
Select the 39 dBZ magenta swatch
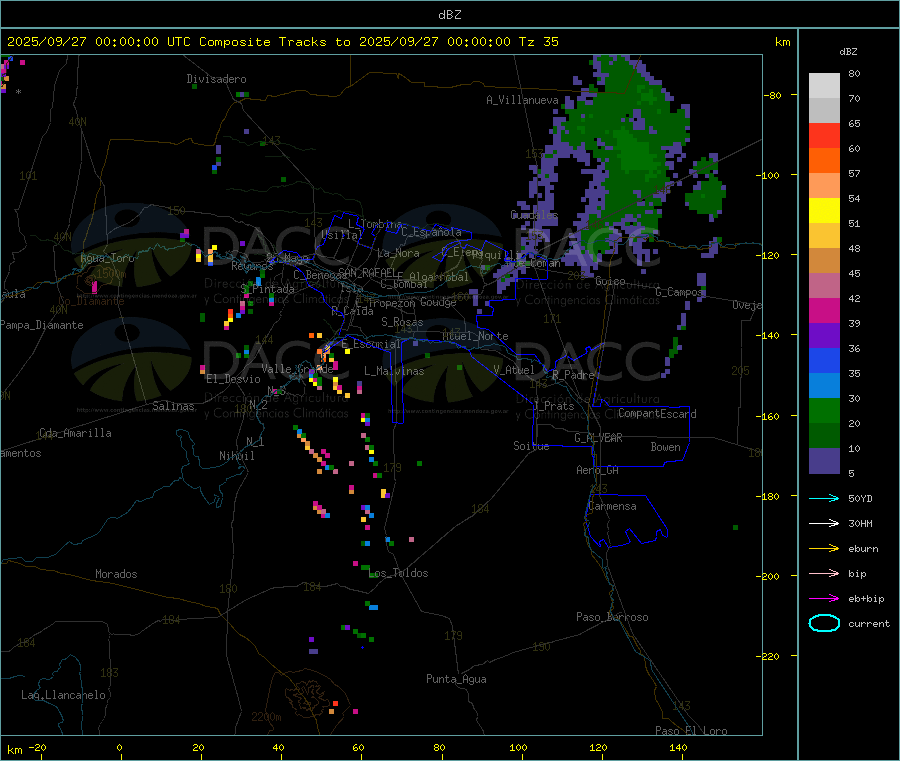tap(824, 310)
